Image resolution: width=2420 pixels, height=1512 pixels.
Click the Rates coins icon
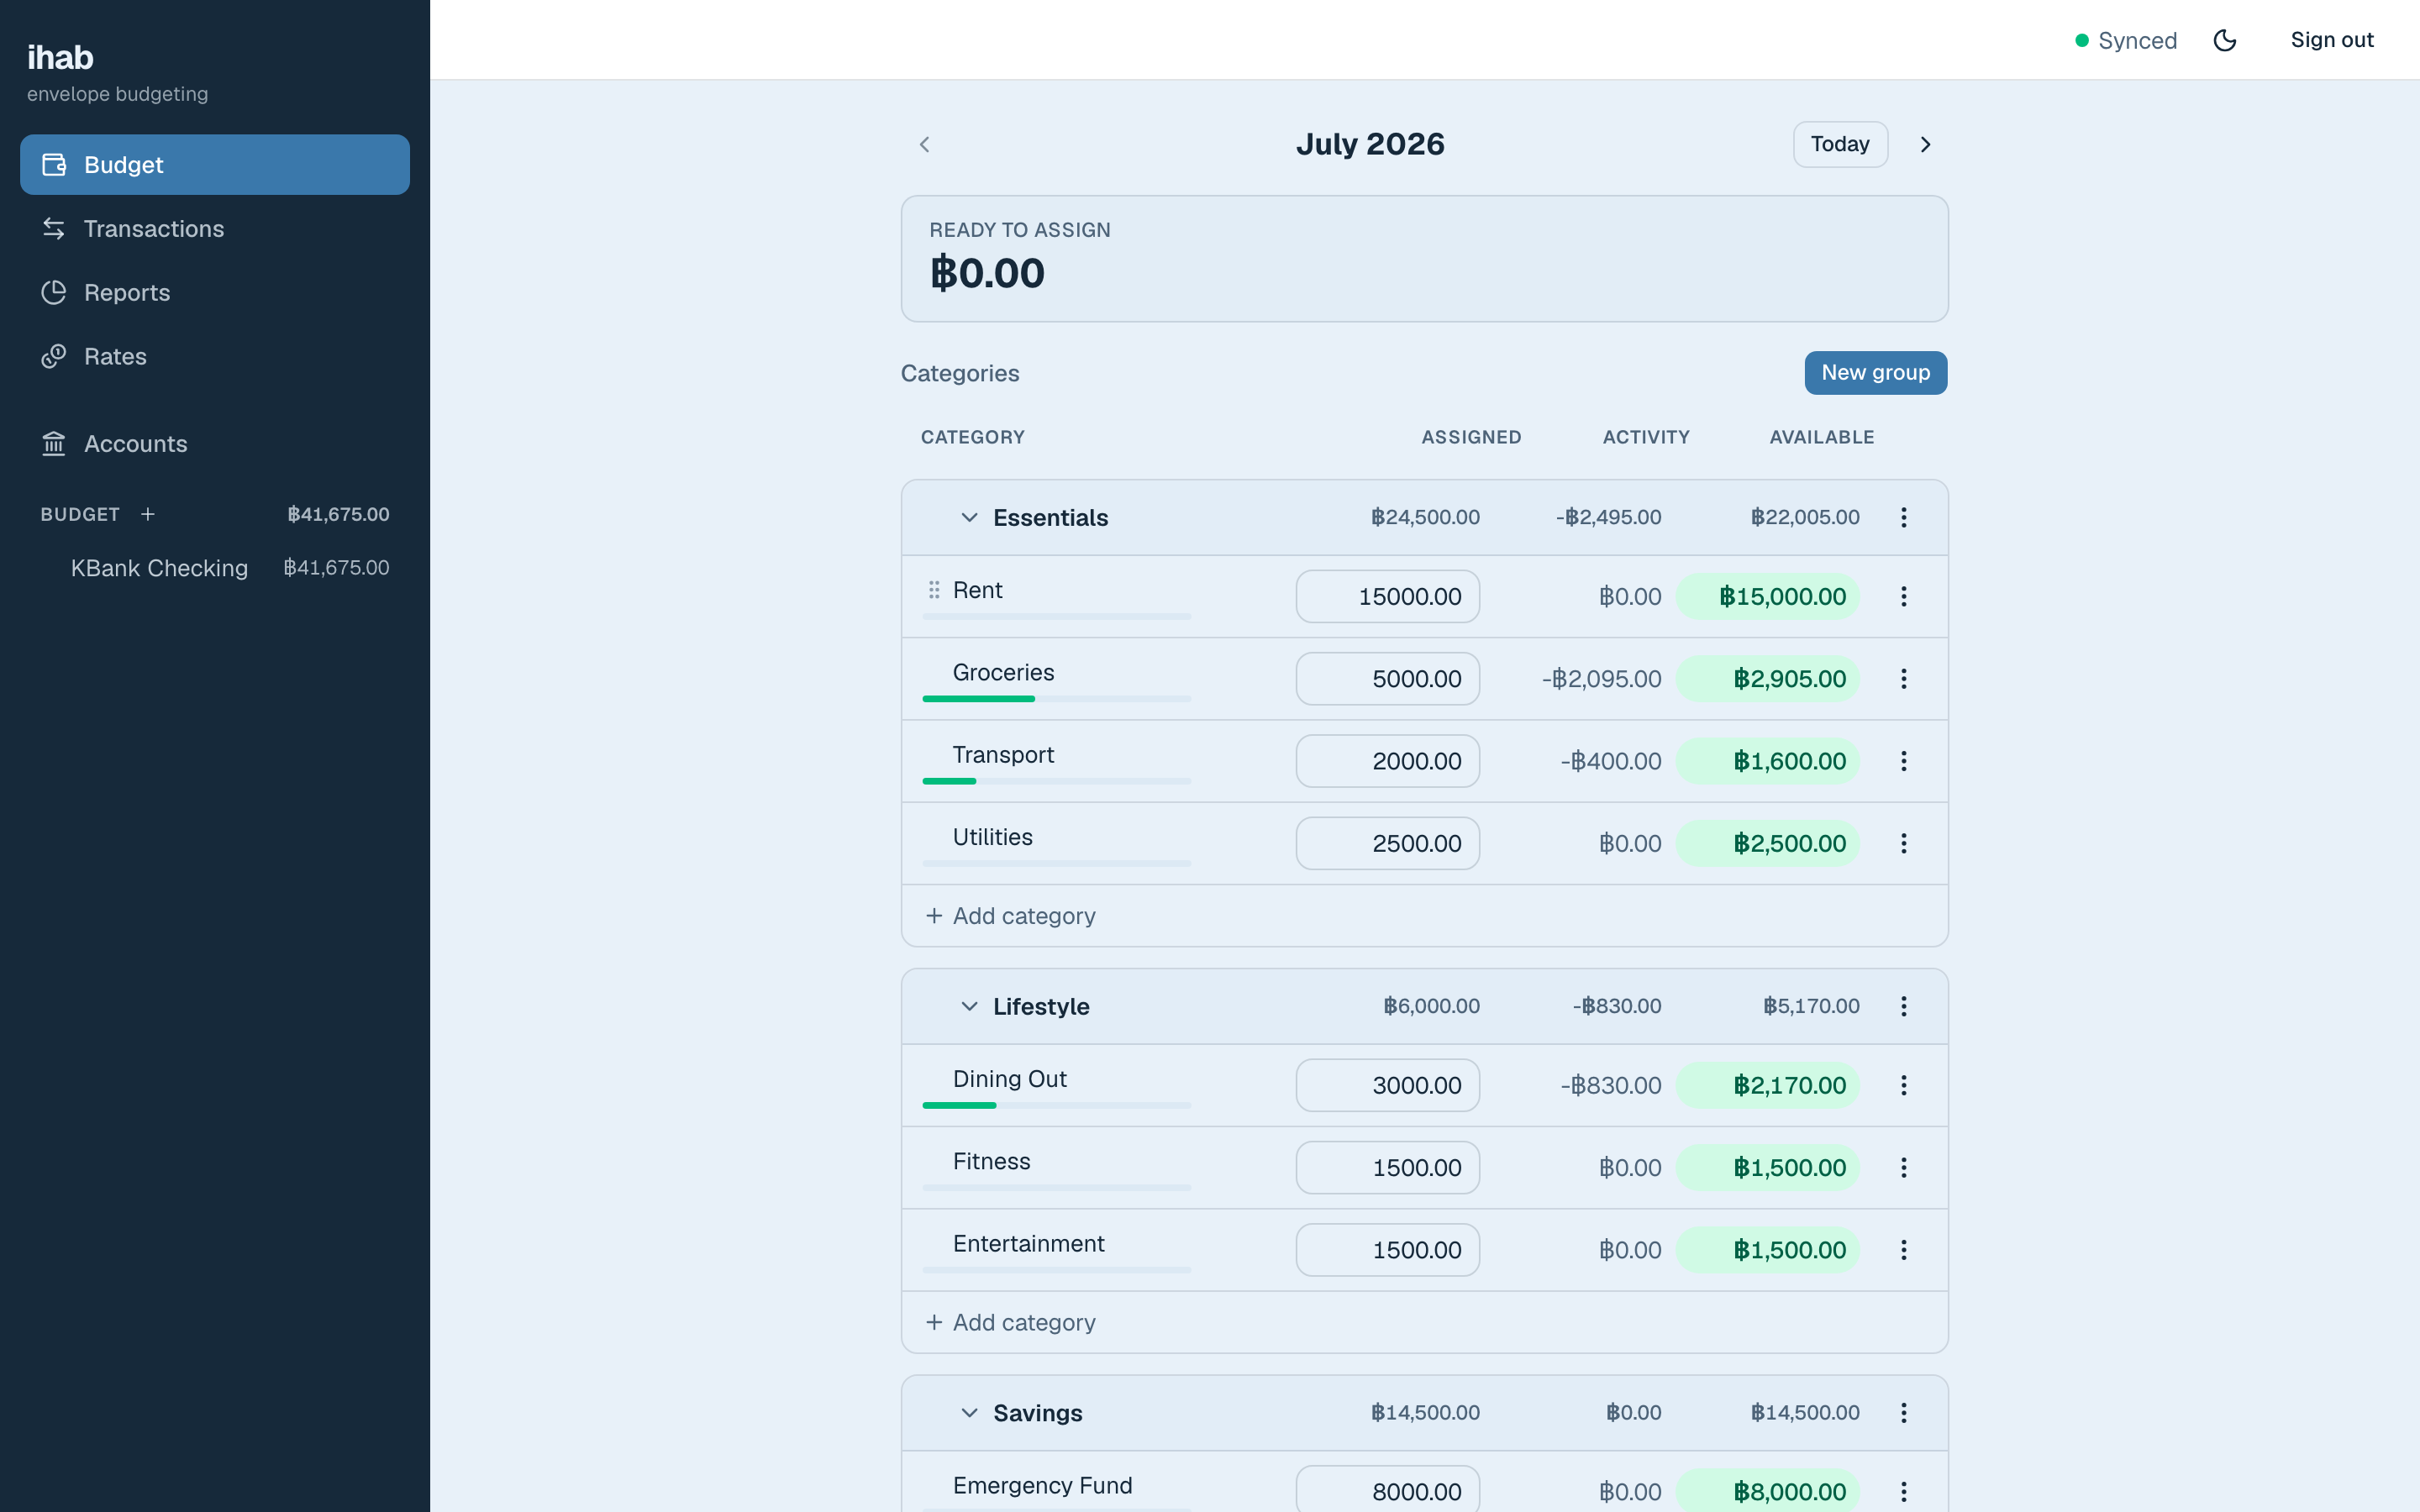[x=54, y=357]
